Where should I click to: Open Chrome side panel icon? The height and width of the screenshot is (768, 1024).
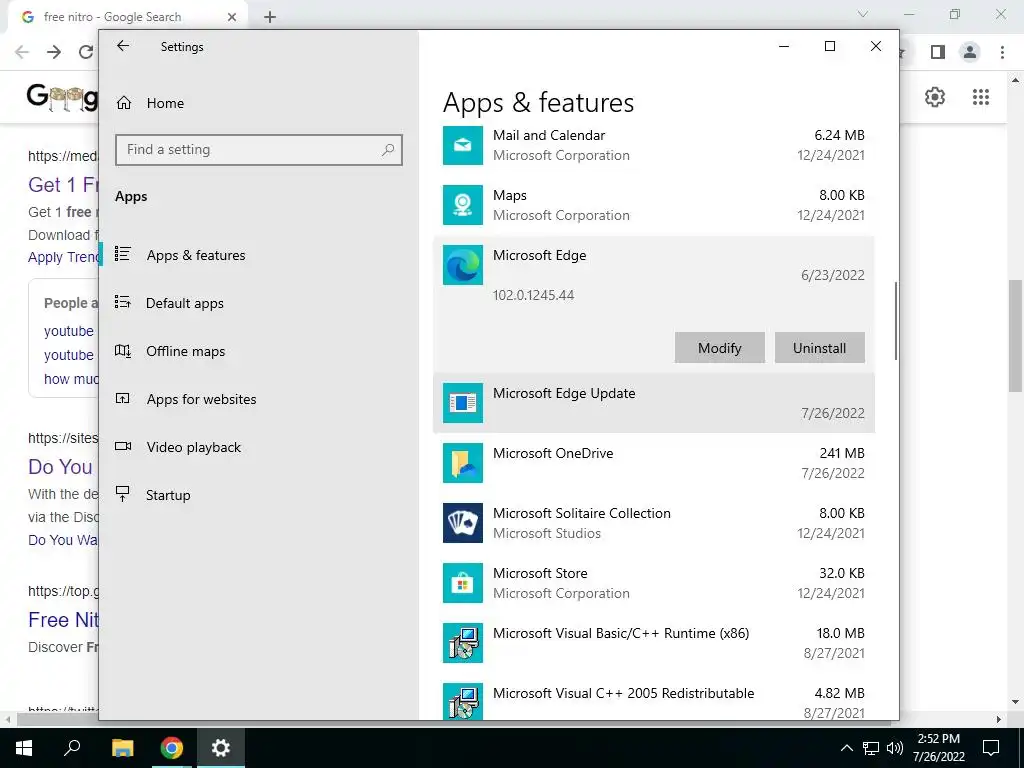click(938, 52)
